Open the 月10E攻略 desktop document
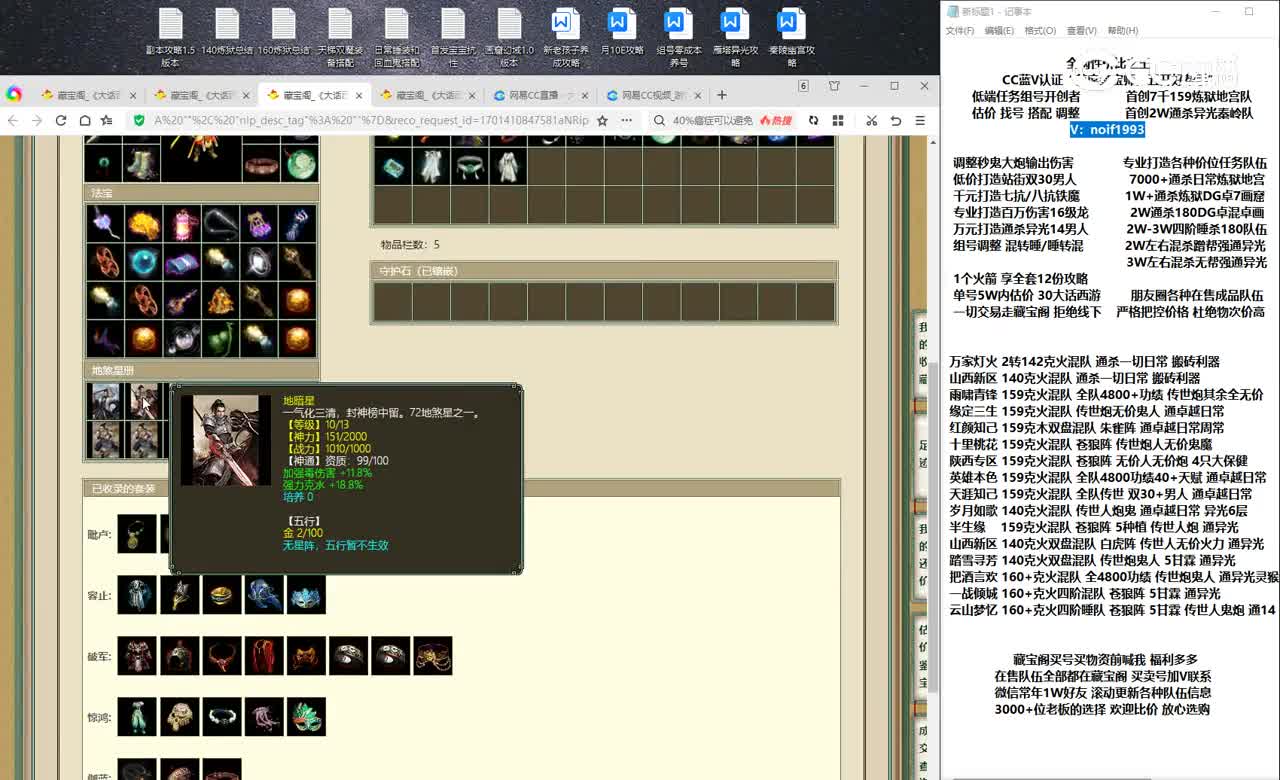The height and width of the screenshot is (780, 1280). 622,32
